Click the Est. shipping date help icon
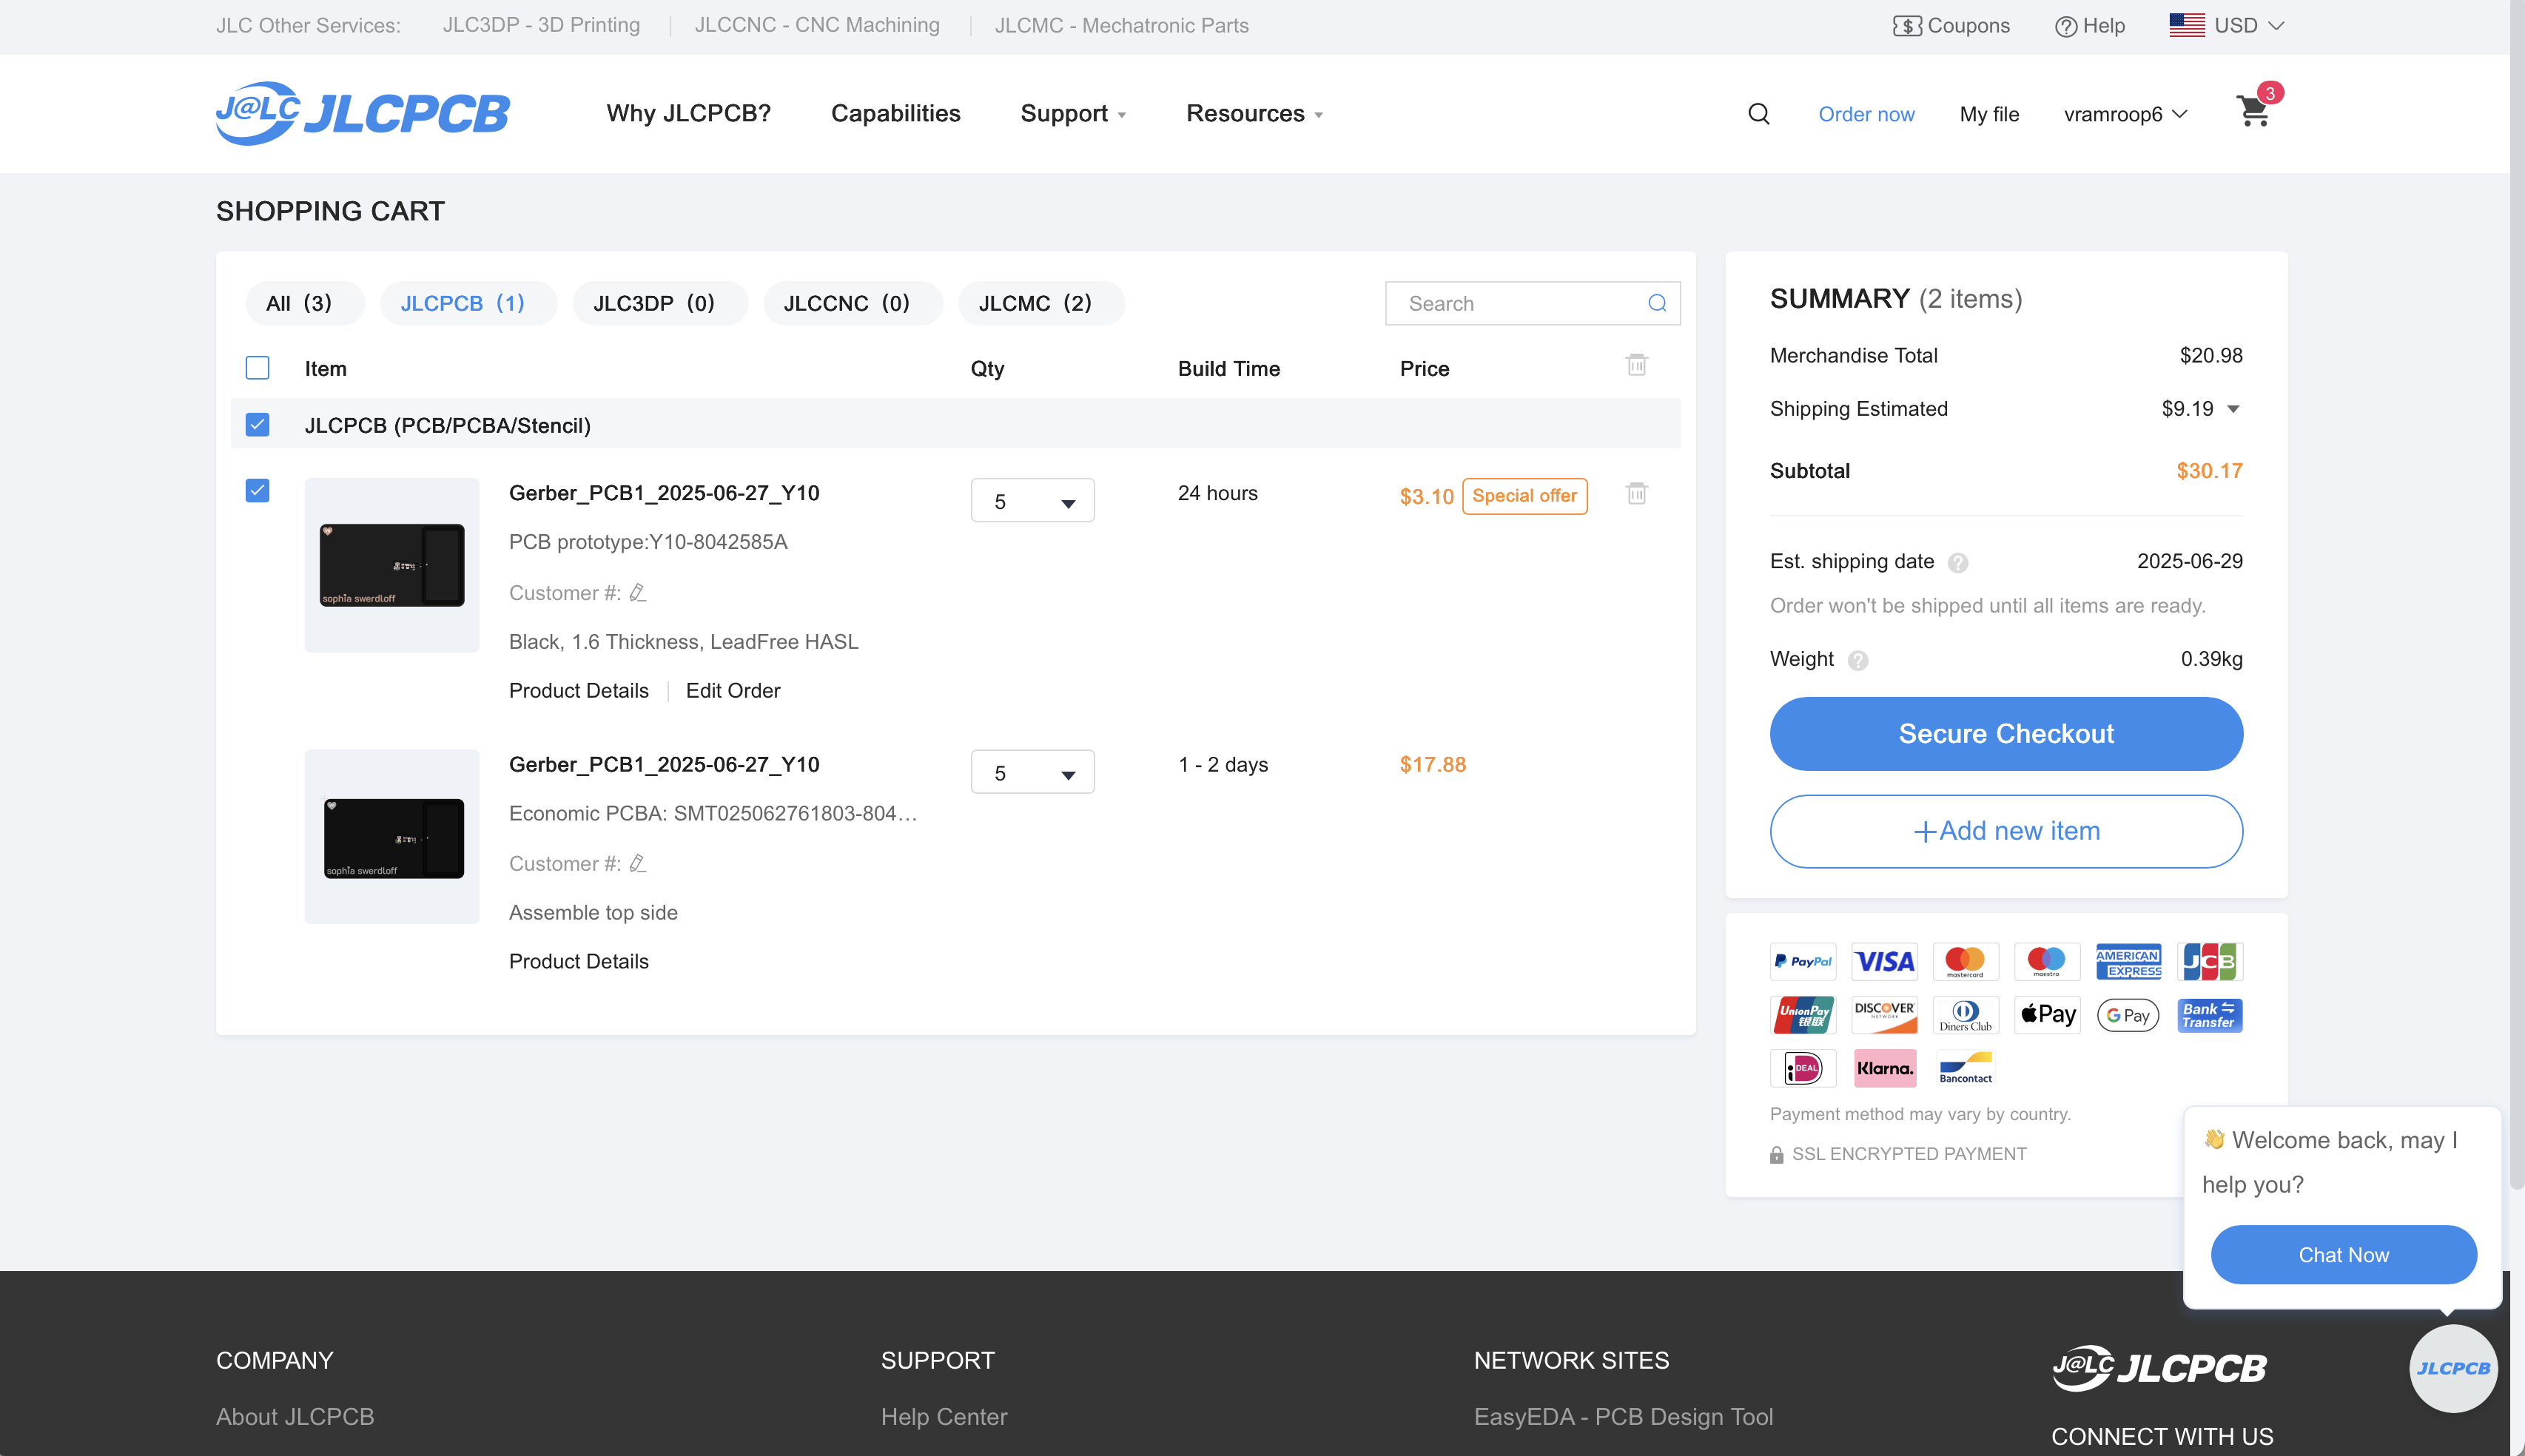2525x1456 pixels. 1958,563
